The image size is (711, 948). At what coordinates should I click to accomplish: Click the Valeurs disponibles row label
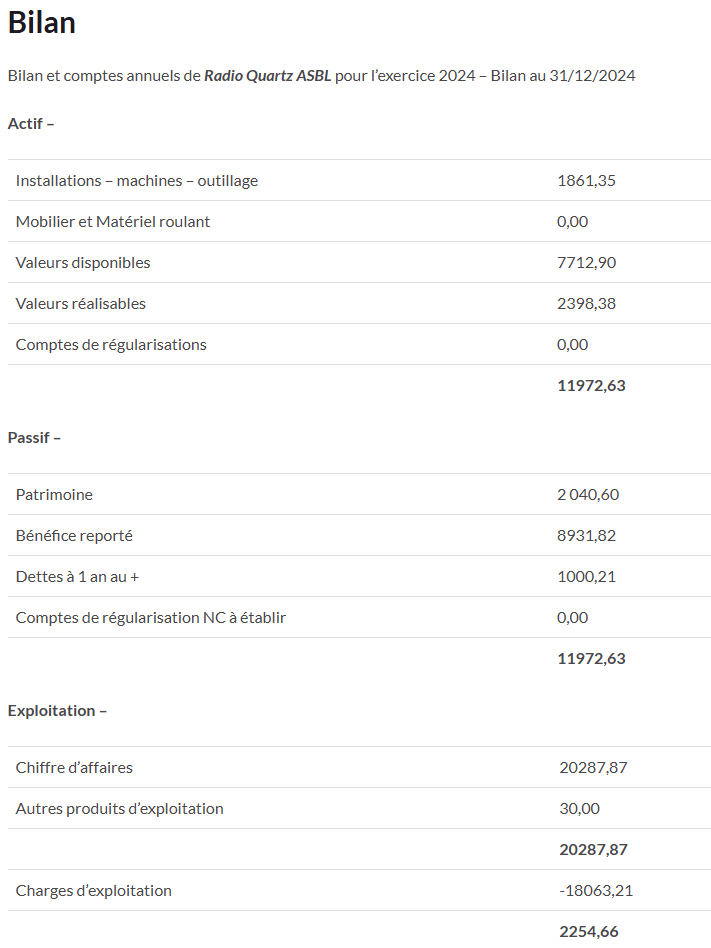tap(83, 263)
